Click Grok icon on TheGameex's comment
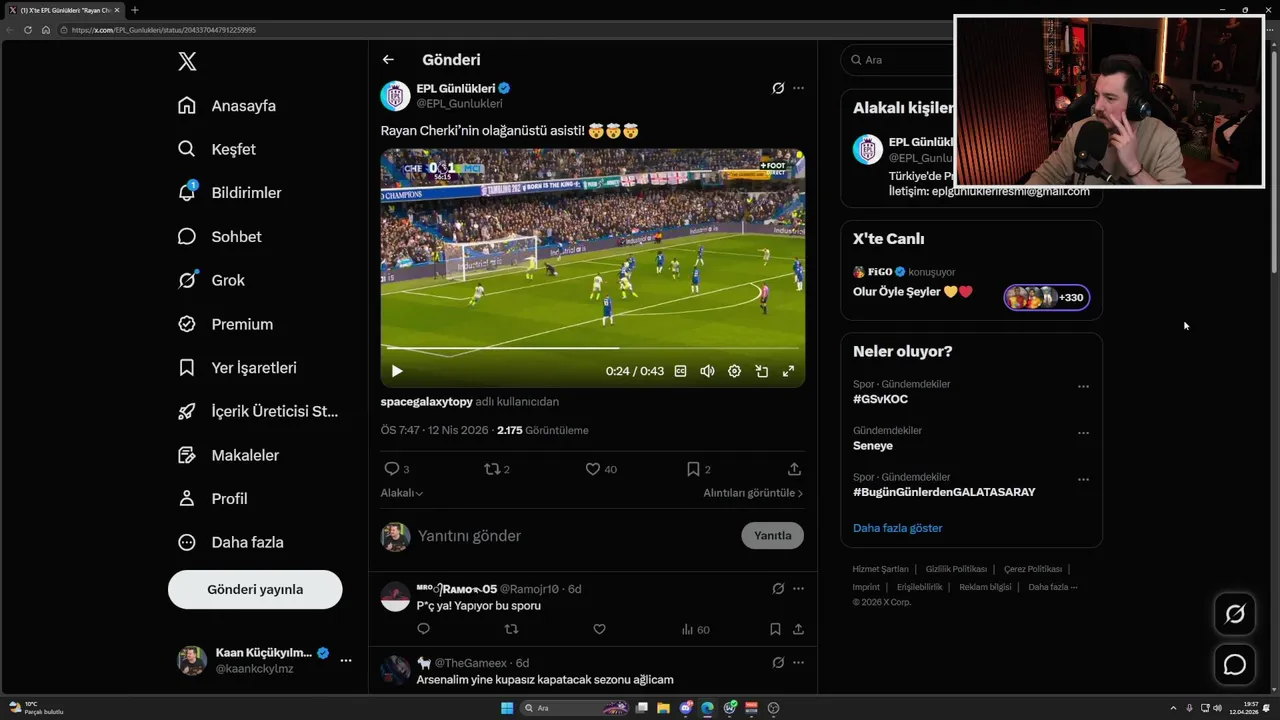 pyautogui.click(x=778, y=662)
